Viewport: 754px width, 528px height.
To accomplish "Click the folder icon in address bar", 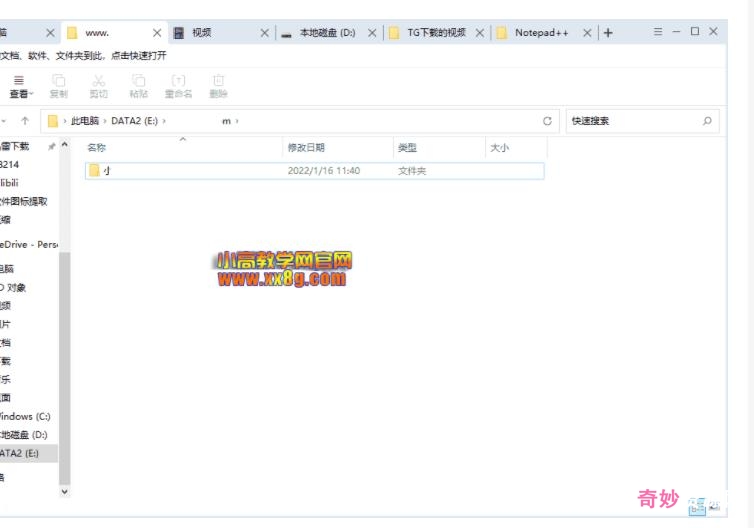I will (x=52, y=121).
